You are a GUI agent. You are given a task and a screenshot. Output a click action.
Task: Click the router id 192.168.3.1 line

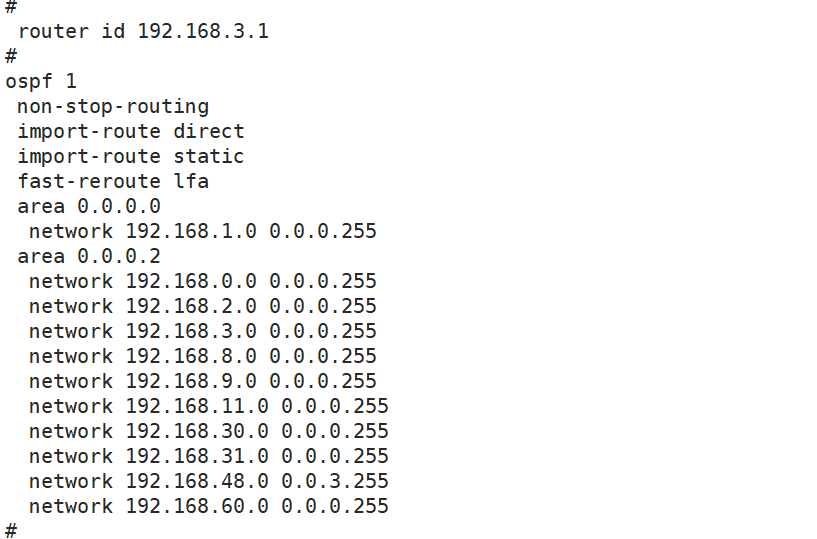click(x=143, y=31)
